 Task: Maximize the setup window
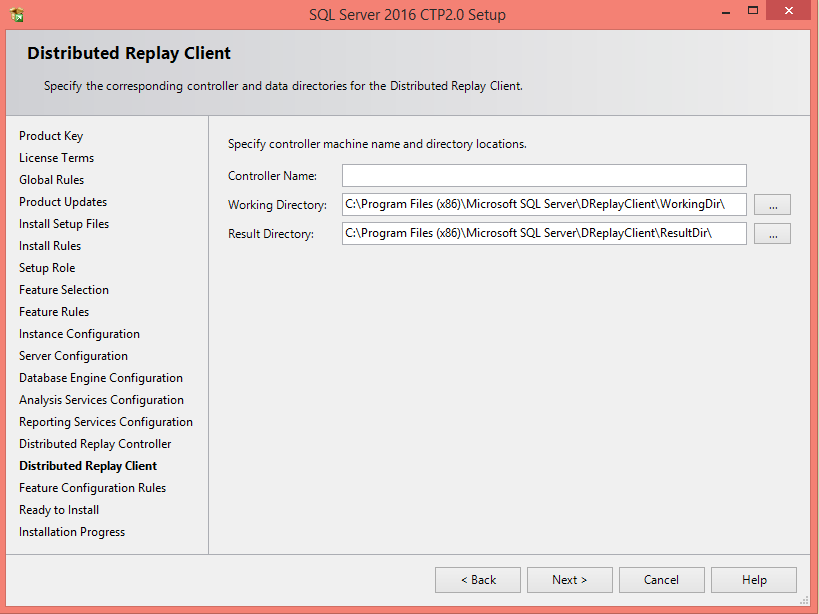(x=753, y=10)
